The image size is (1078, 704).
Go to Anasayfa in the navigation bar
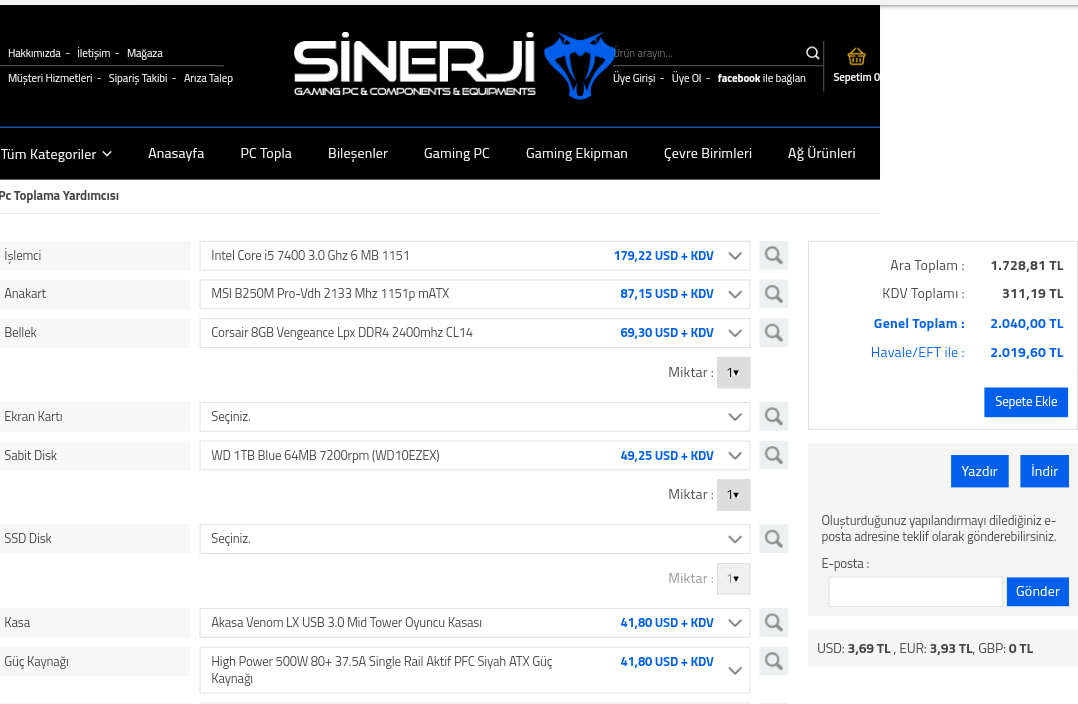click(176, 153)
